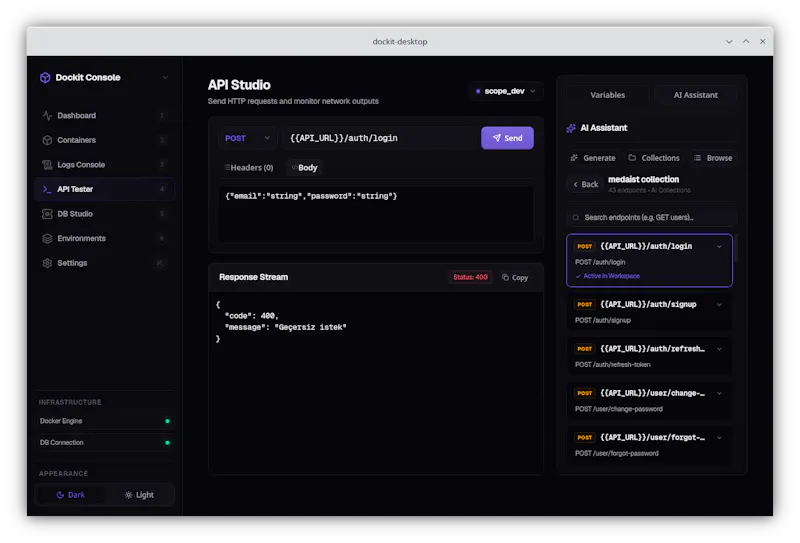Click the POST badge of auth/signup endpoint
The height and width of the screenshot is (543, 800).
pyautogui.click(x=584, y=304)
